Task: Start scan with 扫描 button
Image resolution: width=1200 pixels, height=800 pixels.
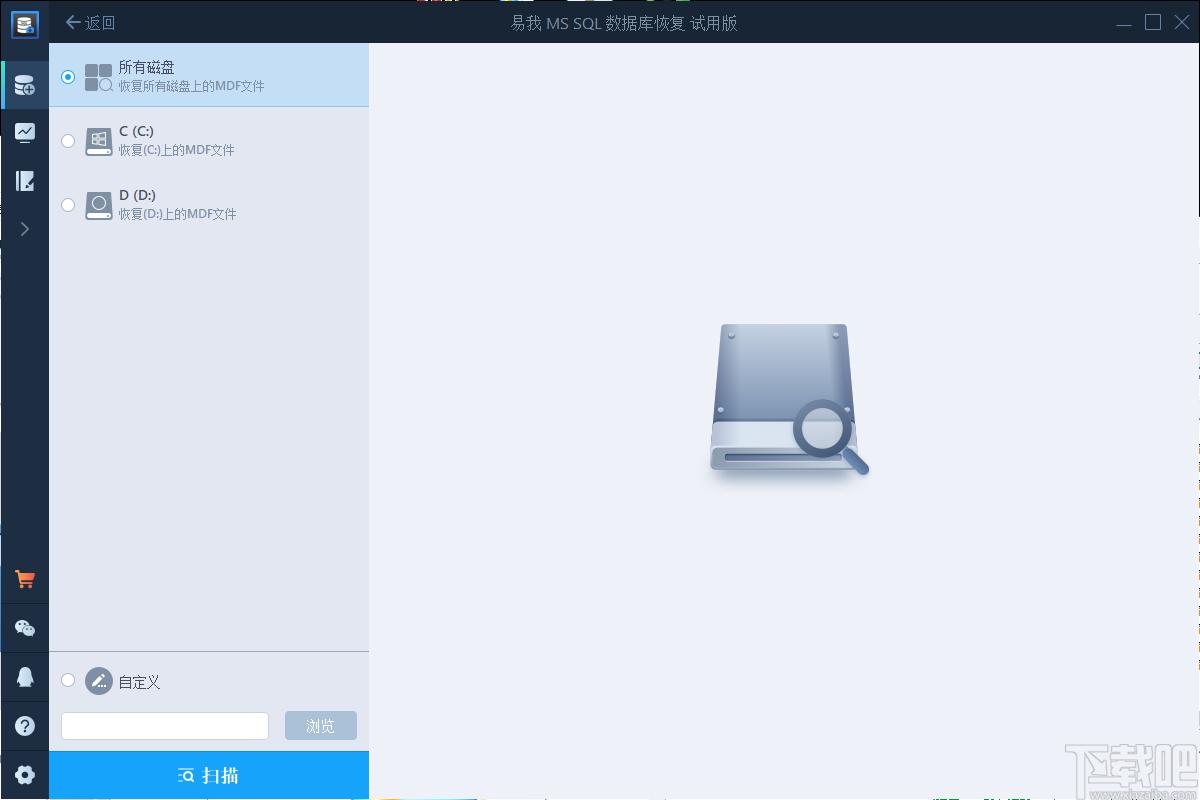Action: coord(209,775)
